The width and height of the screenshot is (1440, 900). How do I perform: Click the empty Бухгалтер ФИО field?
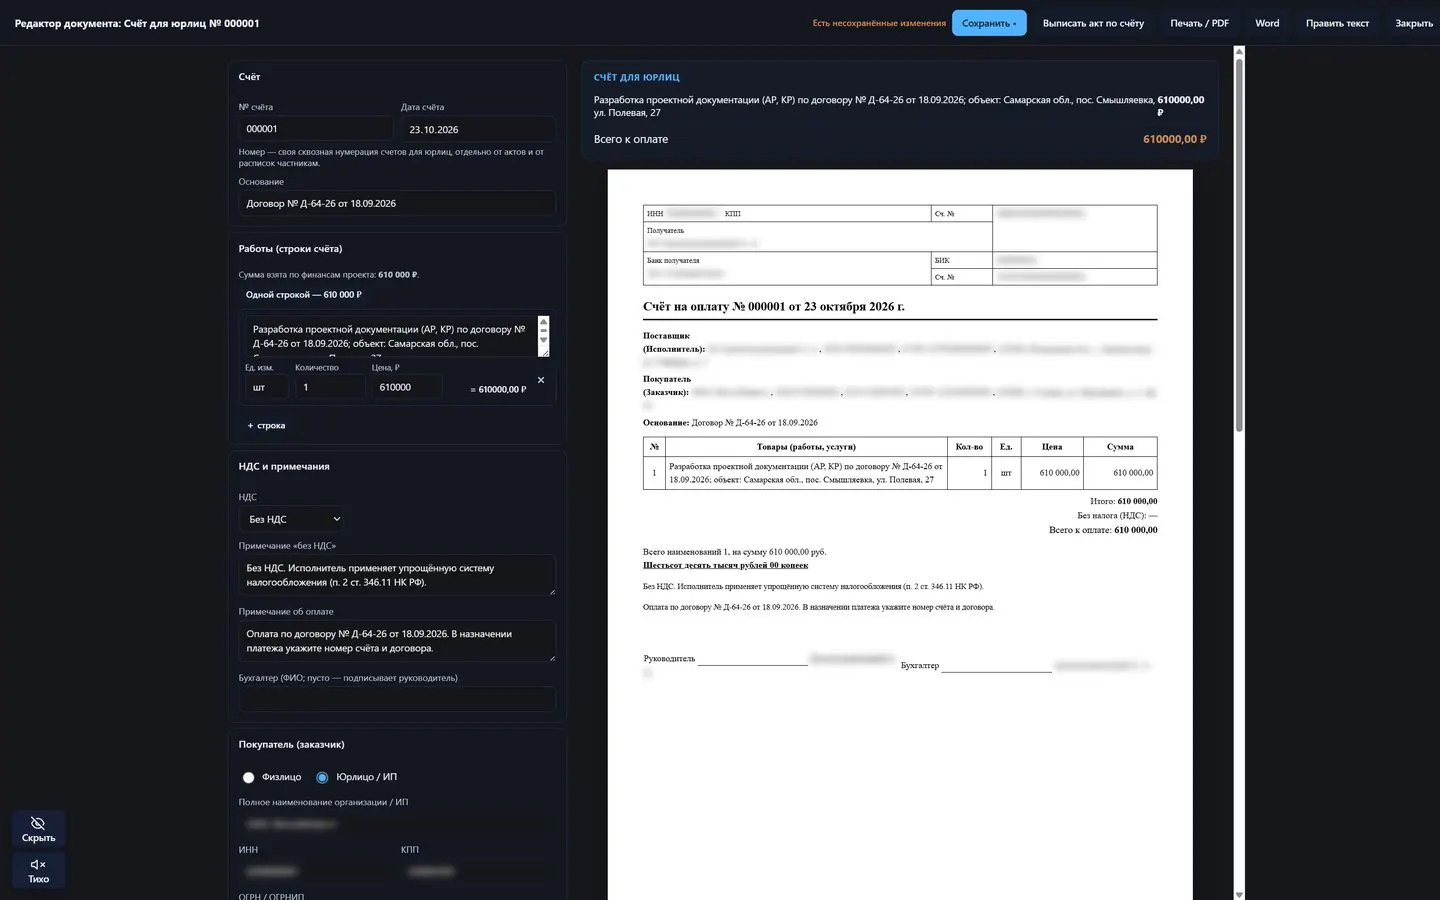click(397, 699)
